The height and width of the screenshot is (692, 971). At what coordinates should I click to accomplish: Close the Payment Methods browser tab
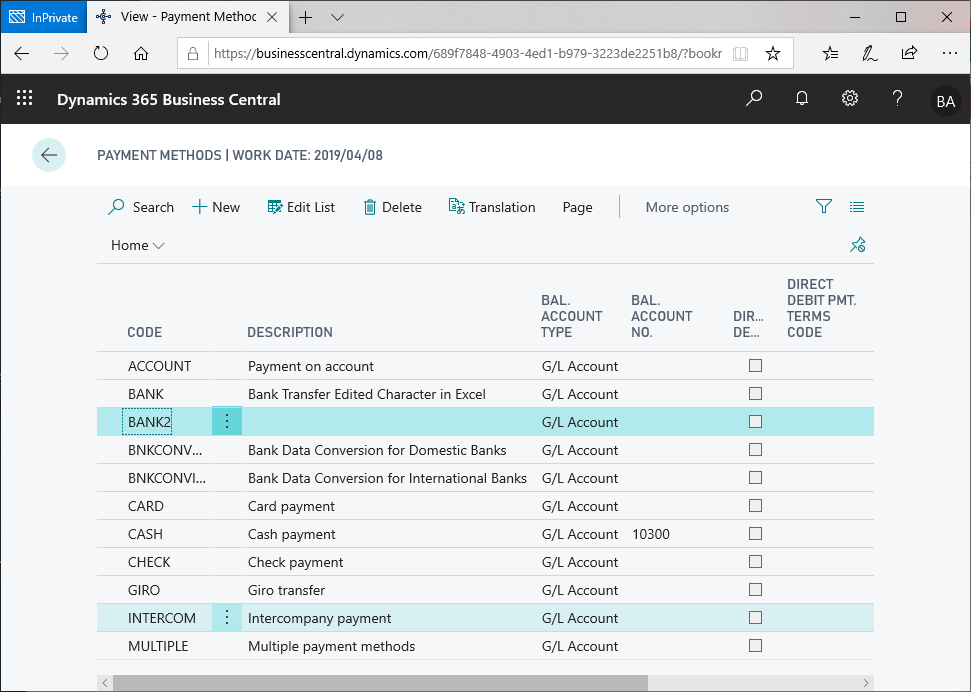click(272, 17)
